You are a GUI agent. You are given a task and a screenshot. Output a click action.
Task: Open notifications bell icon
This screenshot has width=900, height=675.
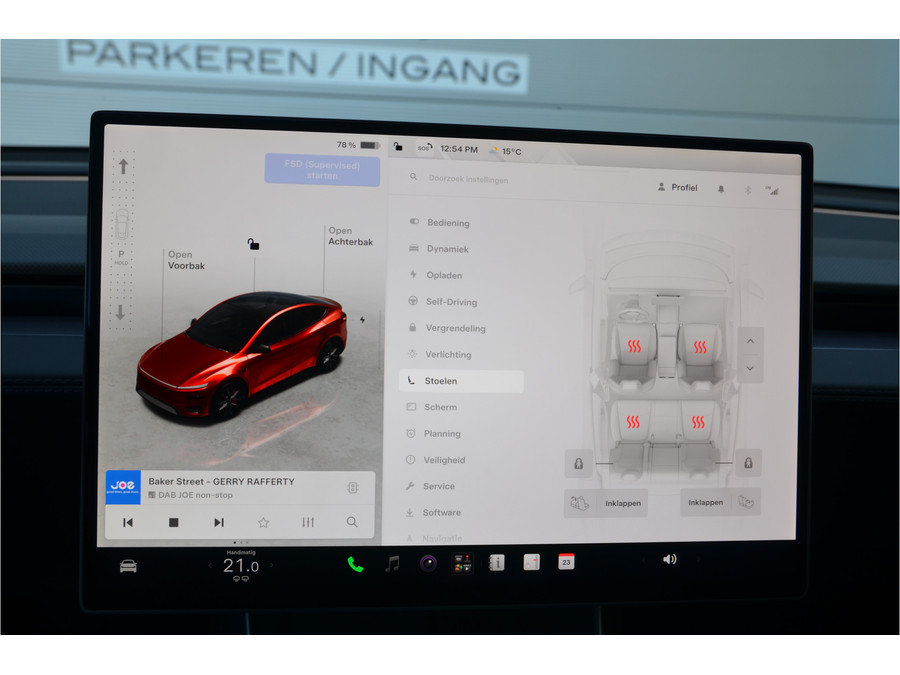[721, 189]
